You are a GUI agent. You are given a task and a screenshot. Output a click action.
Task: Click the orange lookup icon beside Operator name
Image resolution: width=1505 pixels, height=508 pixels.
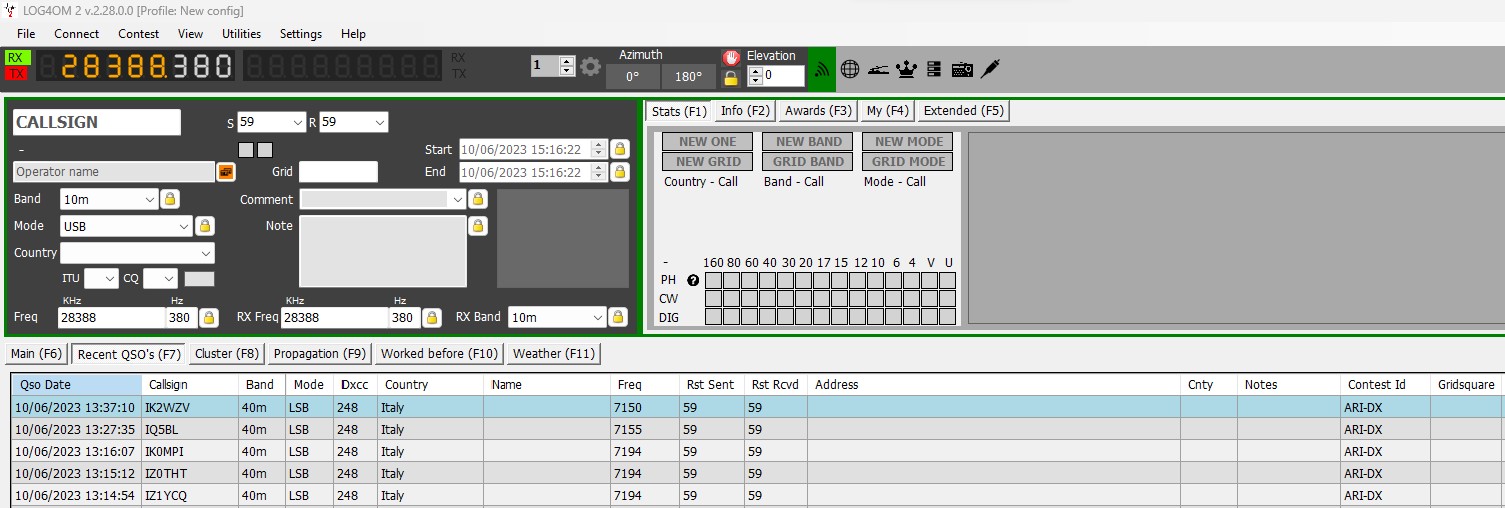[226, 172]
